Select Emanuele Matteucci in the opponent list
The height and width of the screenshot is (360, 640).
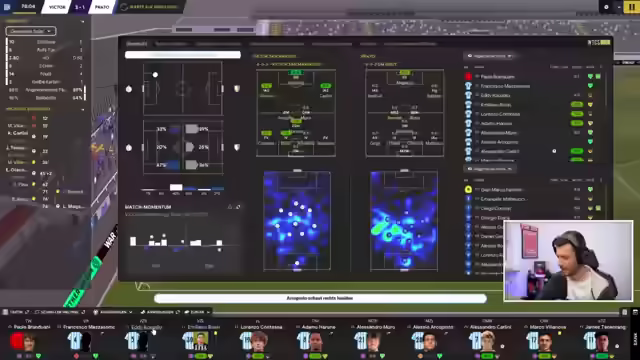(x=503, y=199)
